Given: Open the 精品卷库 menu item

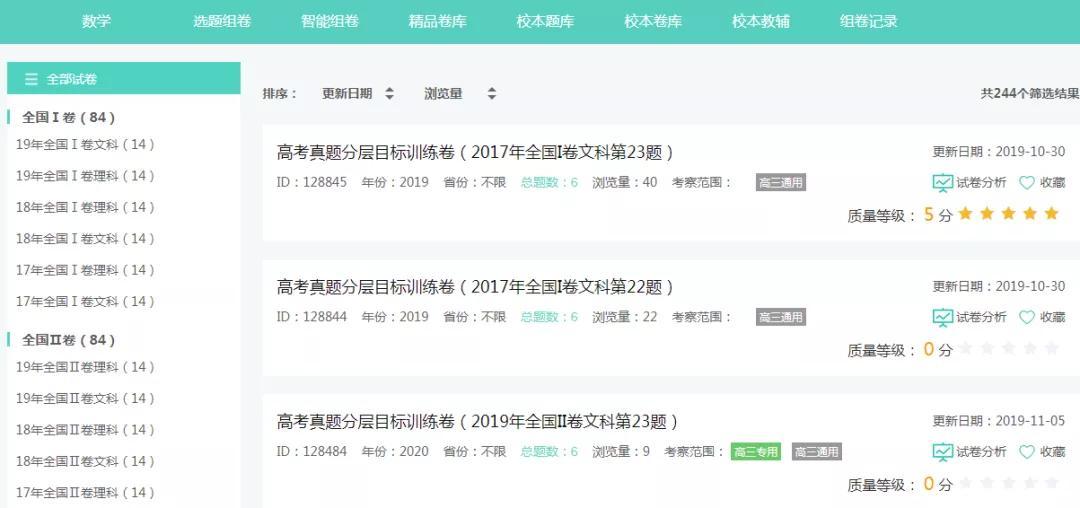Looking at the screenshot, I should pyautogui.click(x=437, y=21).
